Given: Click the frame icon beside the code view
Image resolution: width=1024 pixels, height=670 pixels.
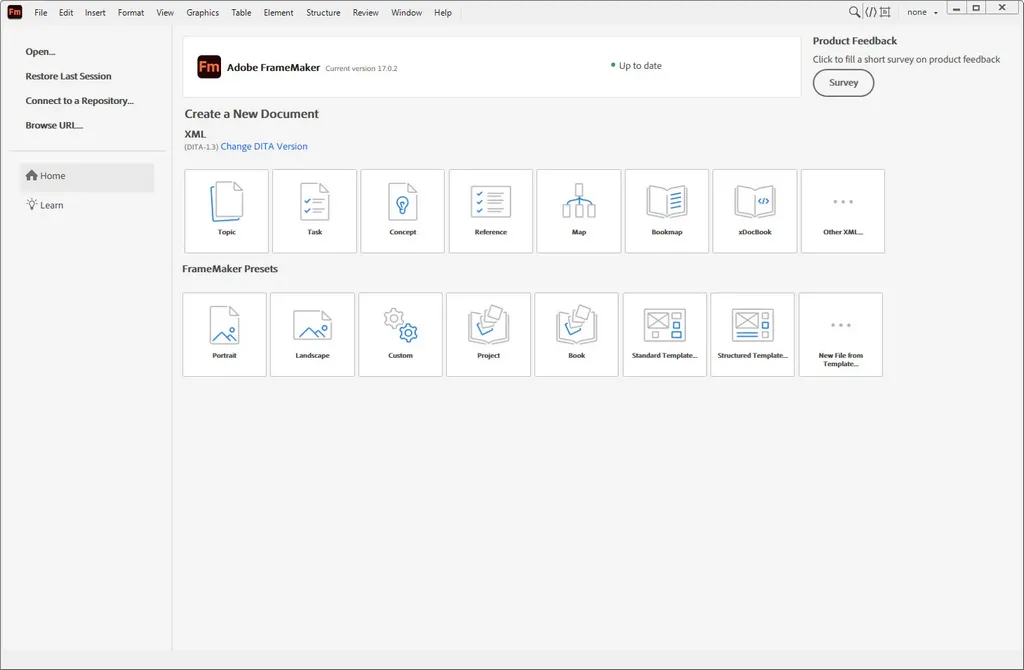Looking at the screenshot, I should 886,12.
